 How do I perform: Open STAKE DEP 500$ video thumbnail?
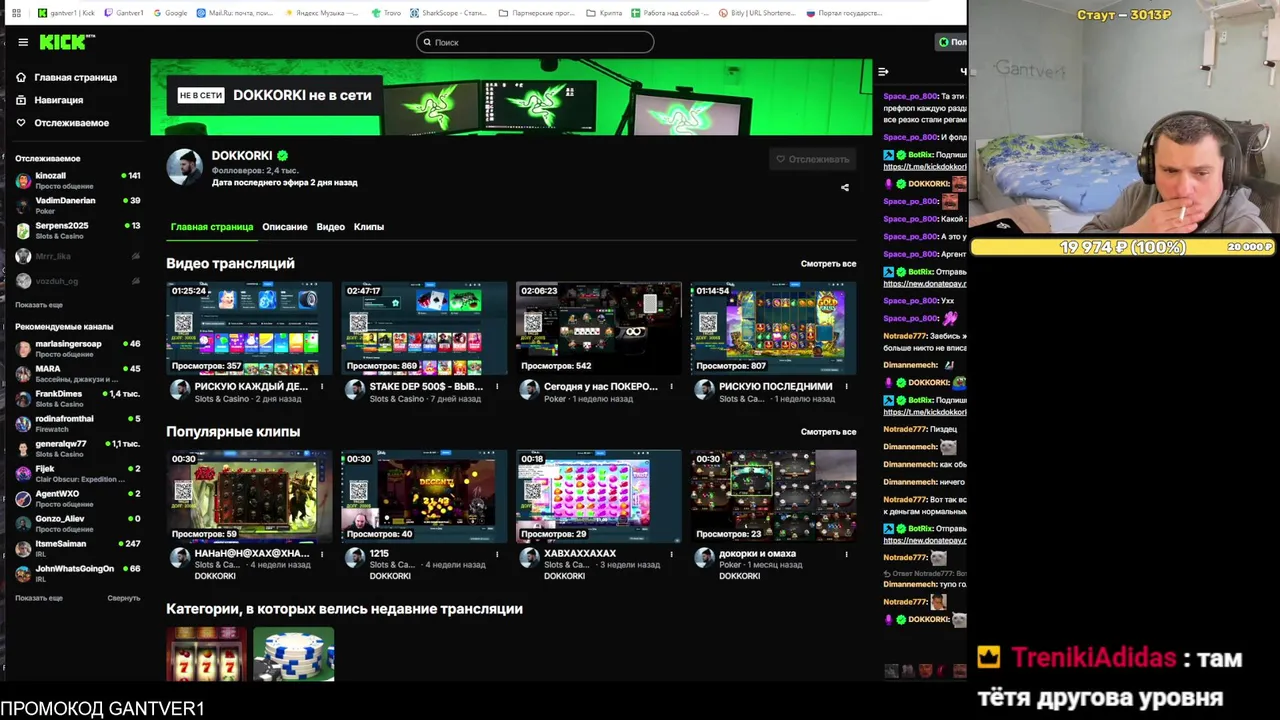click(x=424, y=329)
